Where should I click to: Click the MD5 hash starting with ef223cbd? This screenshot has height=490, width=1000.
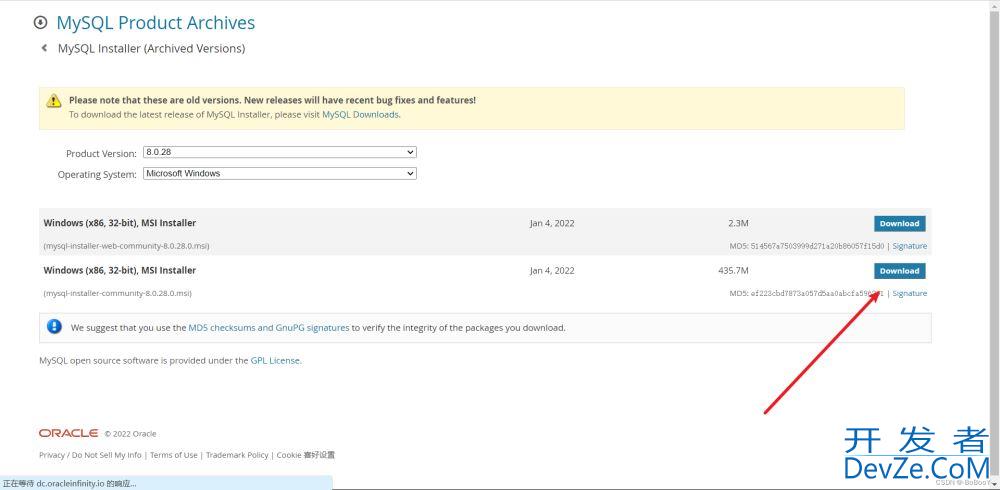point(816,293)
